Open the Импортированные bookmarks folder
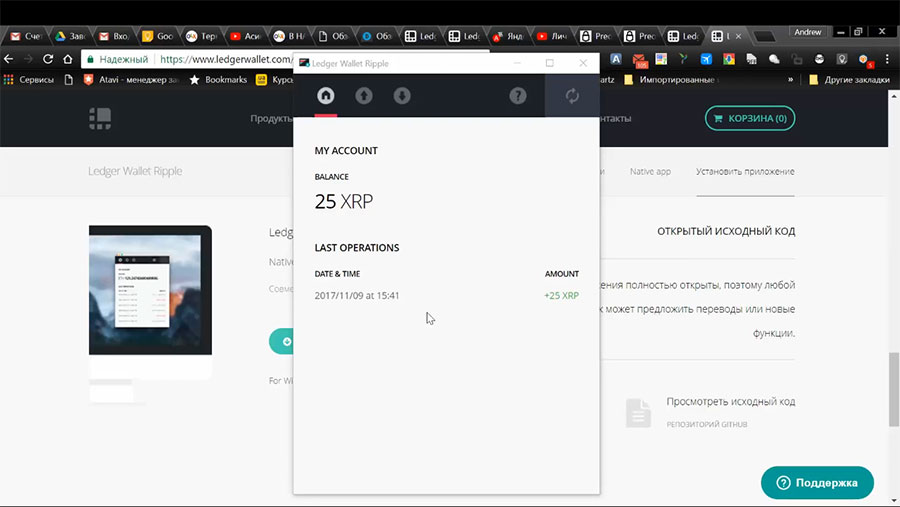900x507 pixels. coord(671,80)
